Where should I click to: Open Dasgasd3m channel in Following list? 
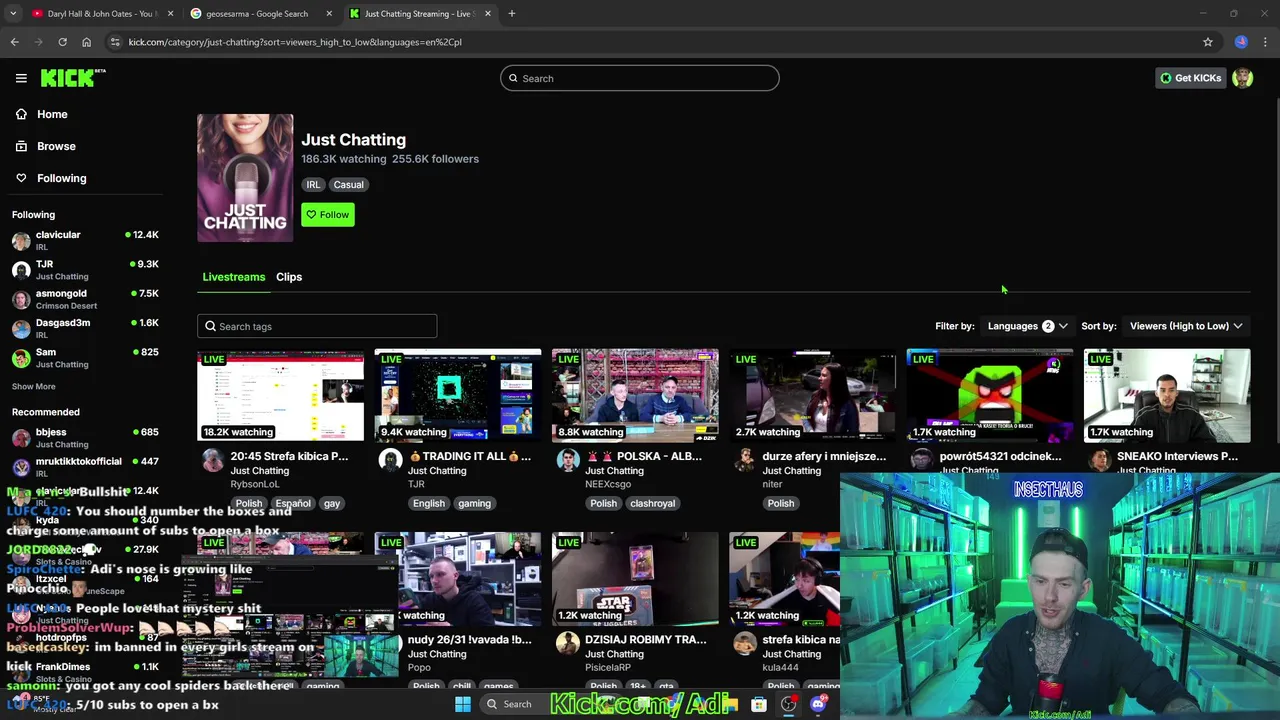[85, 328]
